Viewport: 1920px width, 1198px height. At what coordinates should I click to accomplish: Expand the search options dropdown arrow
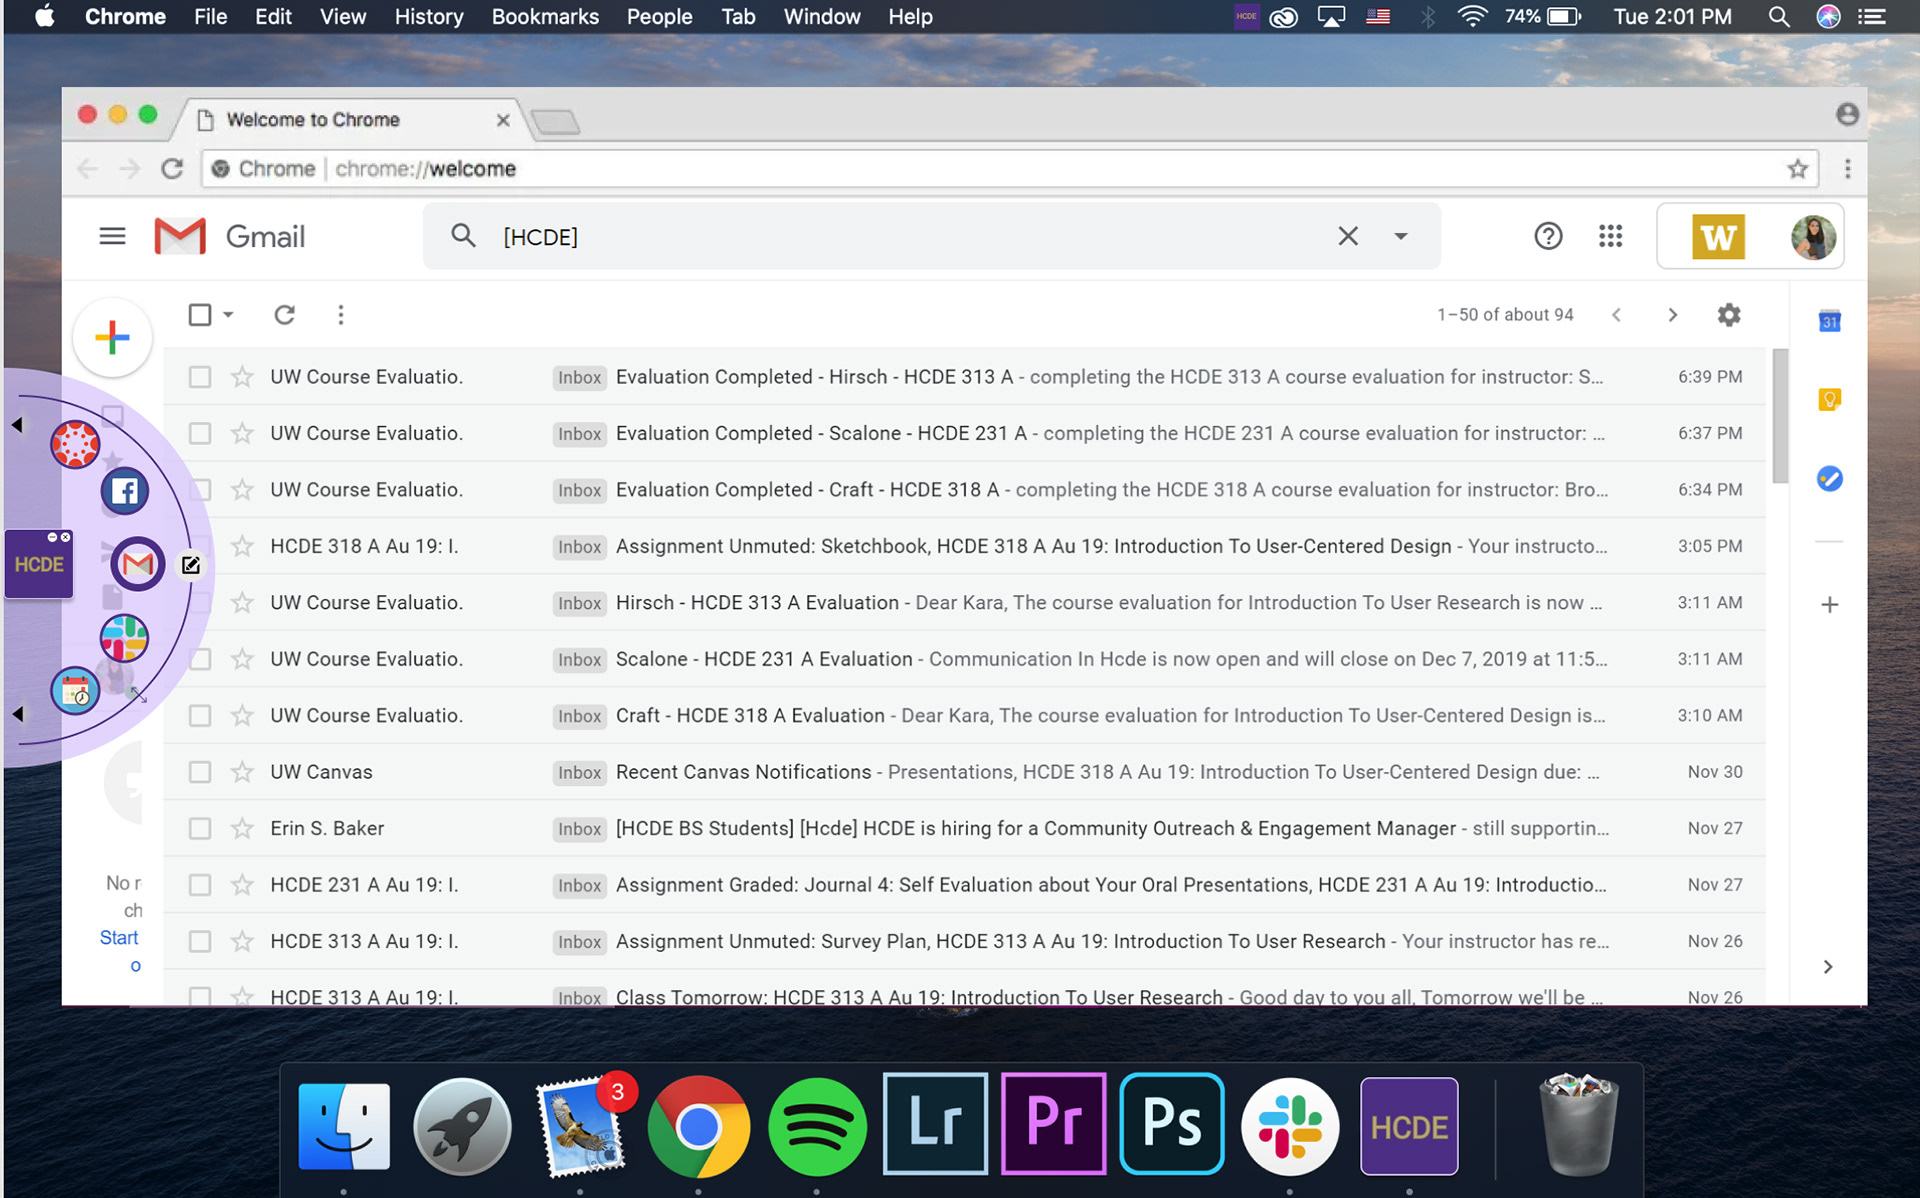click(x=1401, y=236)
